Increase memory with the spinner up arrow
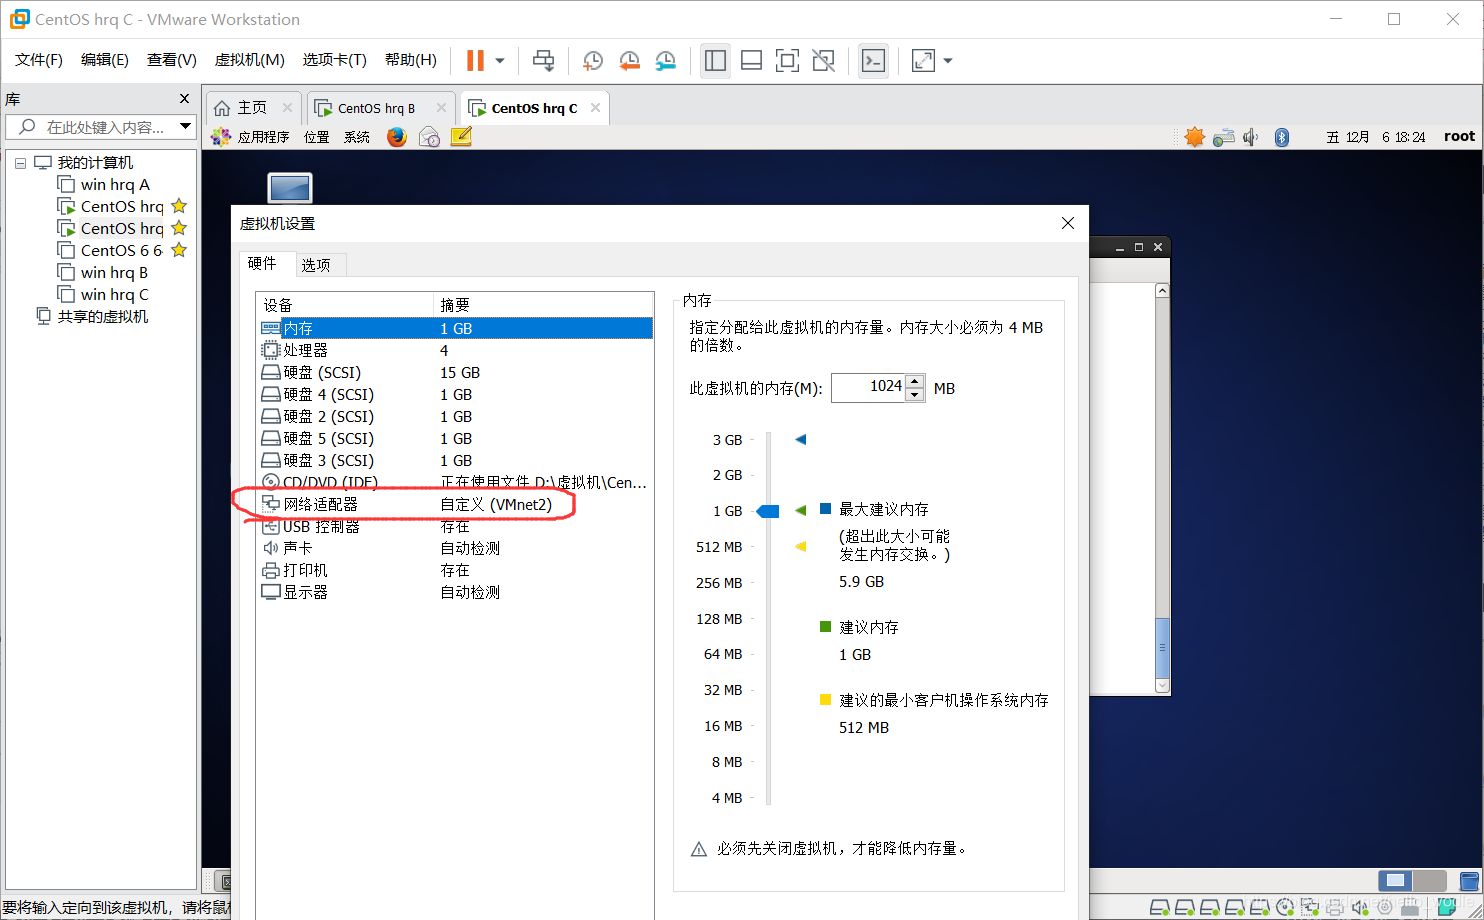This screenshot has height=920, width=1484. (915, 381)
